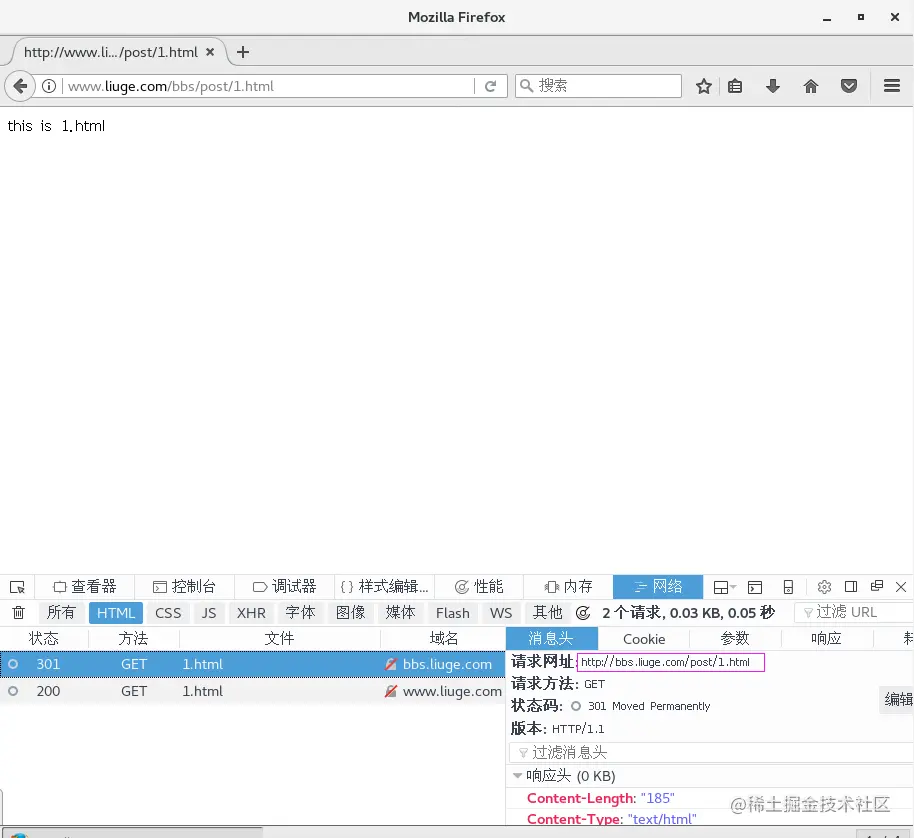This screenshot has height=838, width=914.
Task: Open the 响应 response detail tab
Action: pos(827,639)
